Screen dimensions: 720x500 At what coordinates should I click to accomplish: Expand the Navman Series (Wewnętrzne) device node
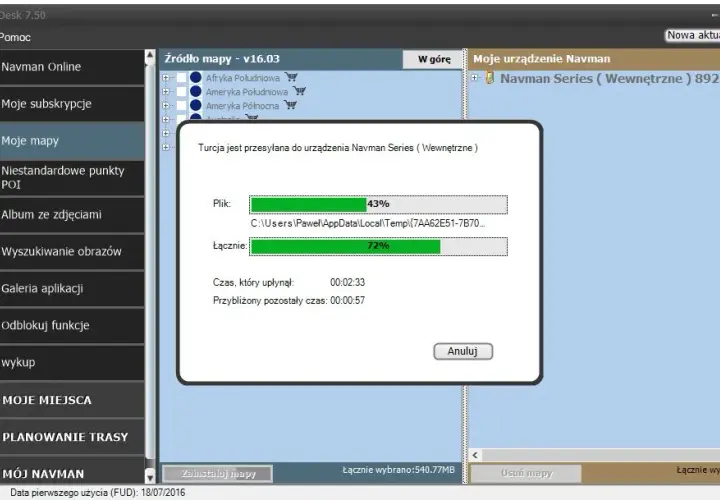475,78
